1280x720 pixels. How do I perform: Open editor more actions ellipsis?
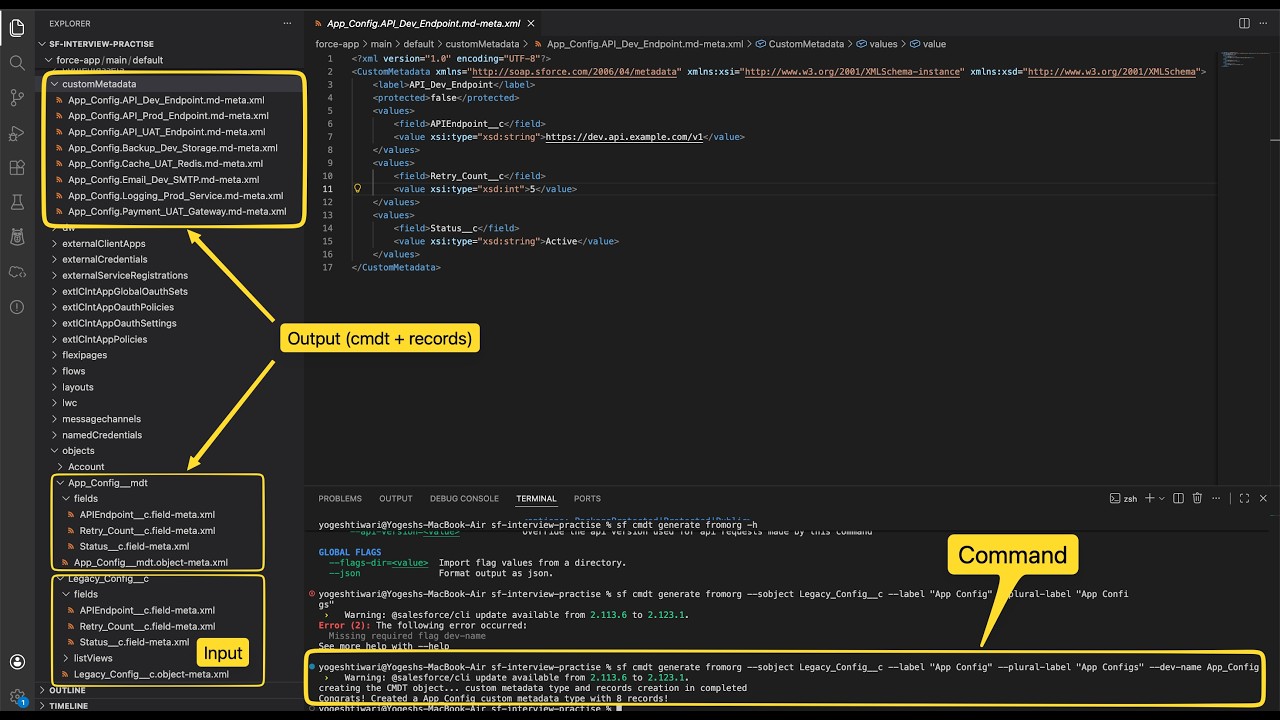click(x=1264, y=23)
